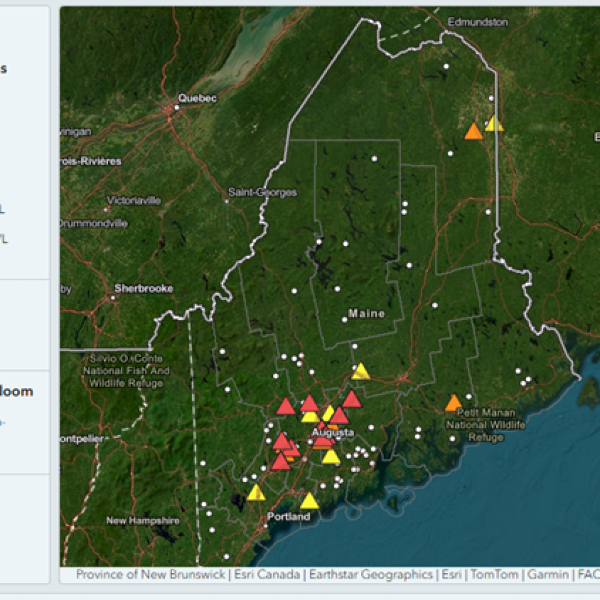600x600 pixels.
Task: Click the orange triangle marker in northern Maine
Action: 473,131
